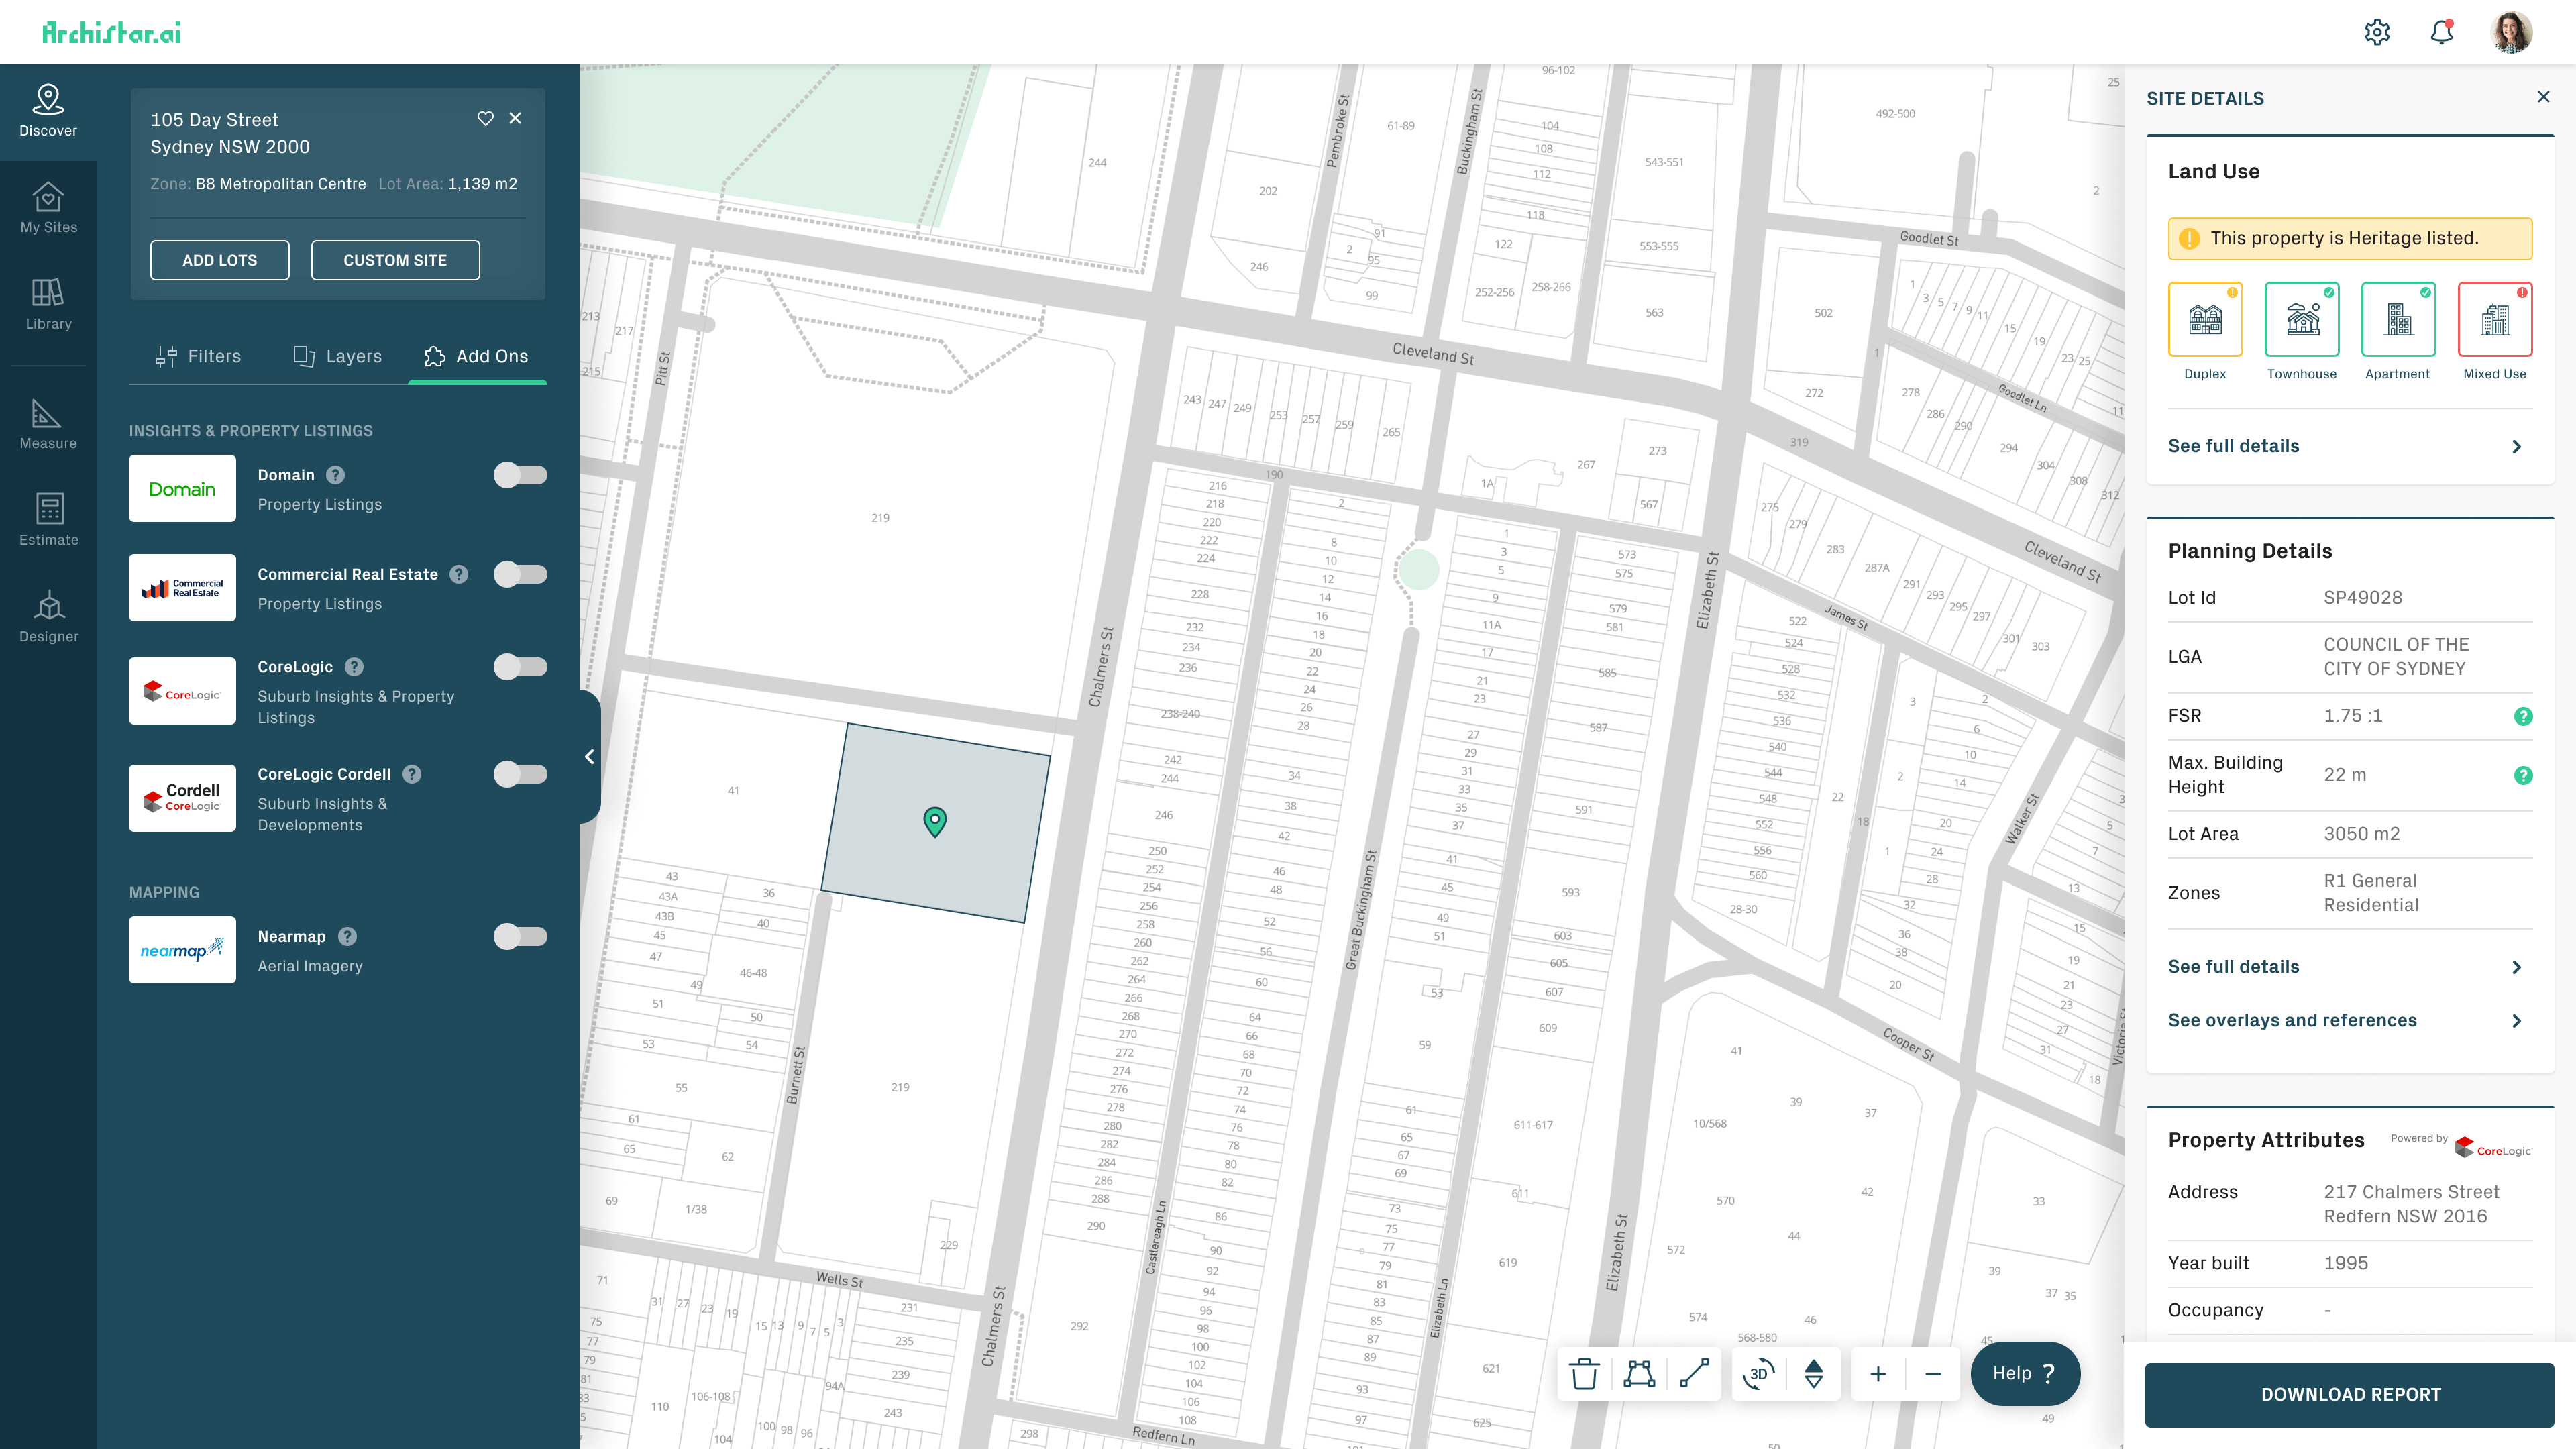Click the FSR info question mark

pos(2523,716)
